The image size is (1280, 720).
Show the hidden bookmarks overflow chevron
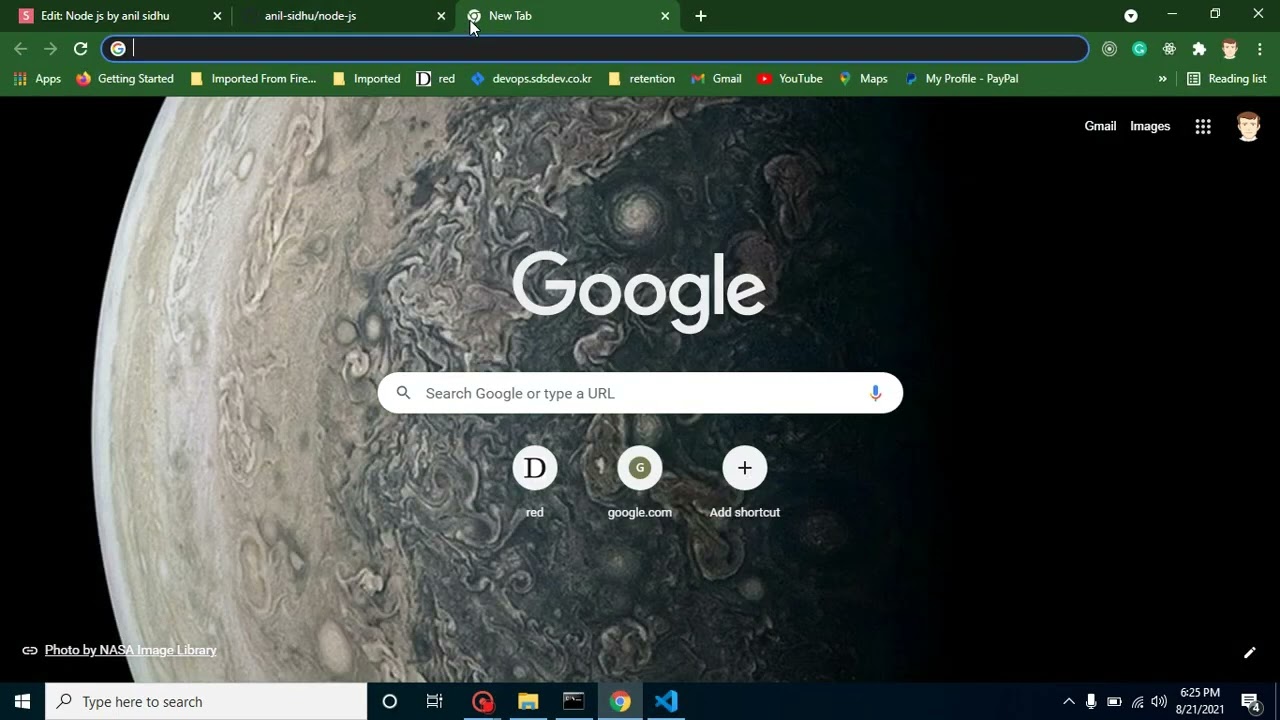coord(1162,79)
